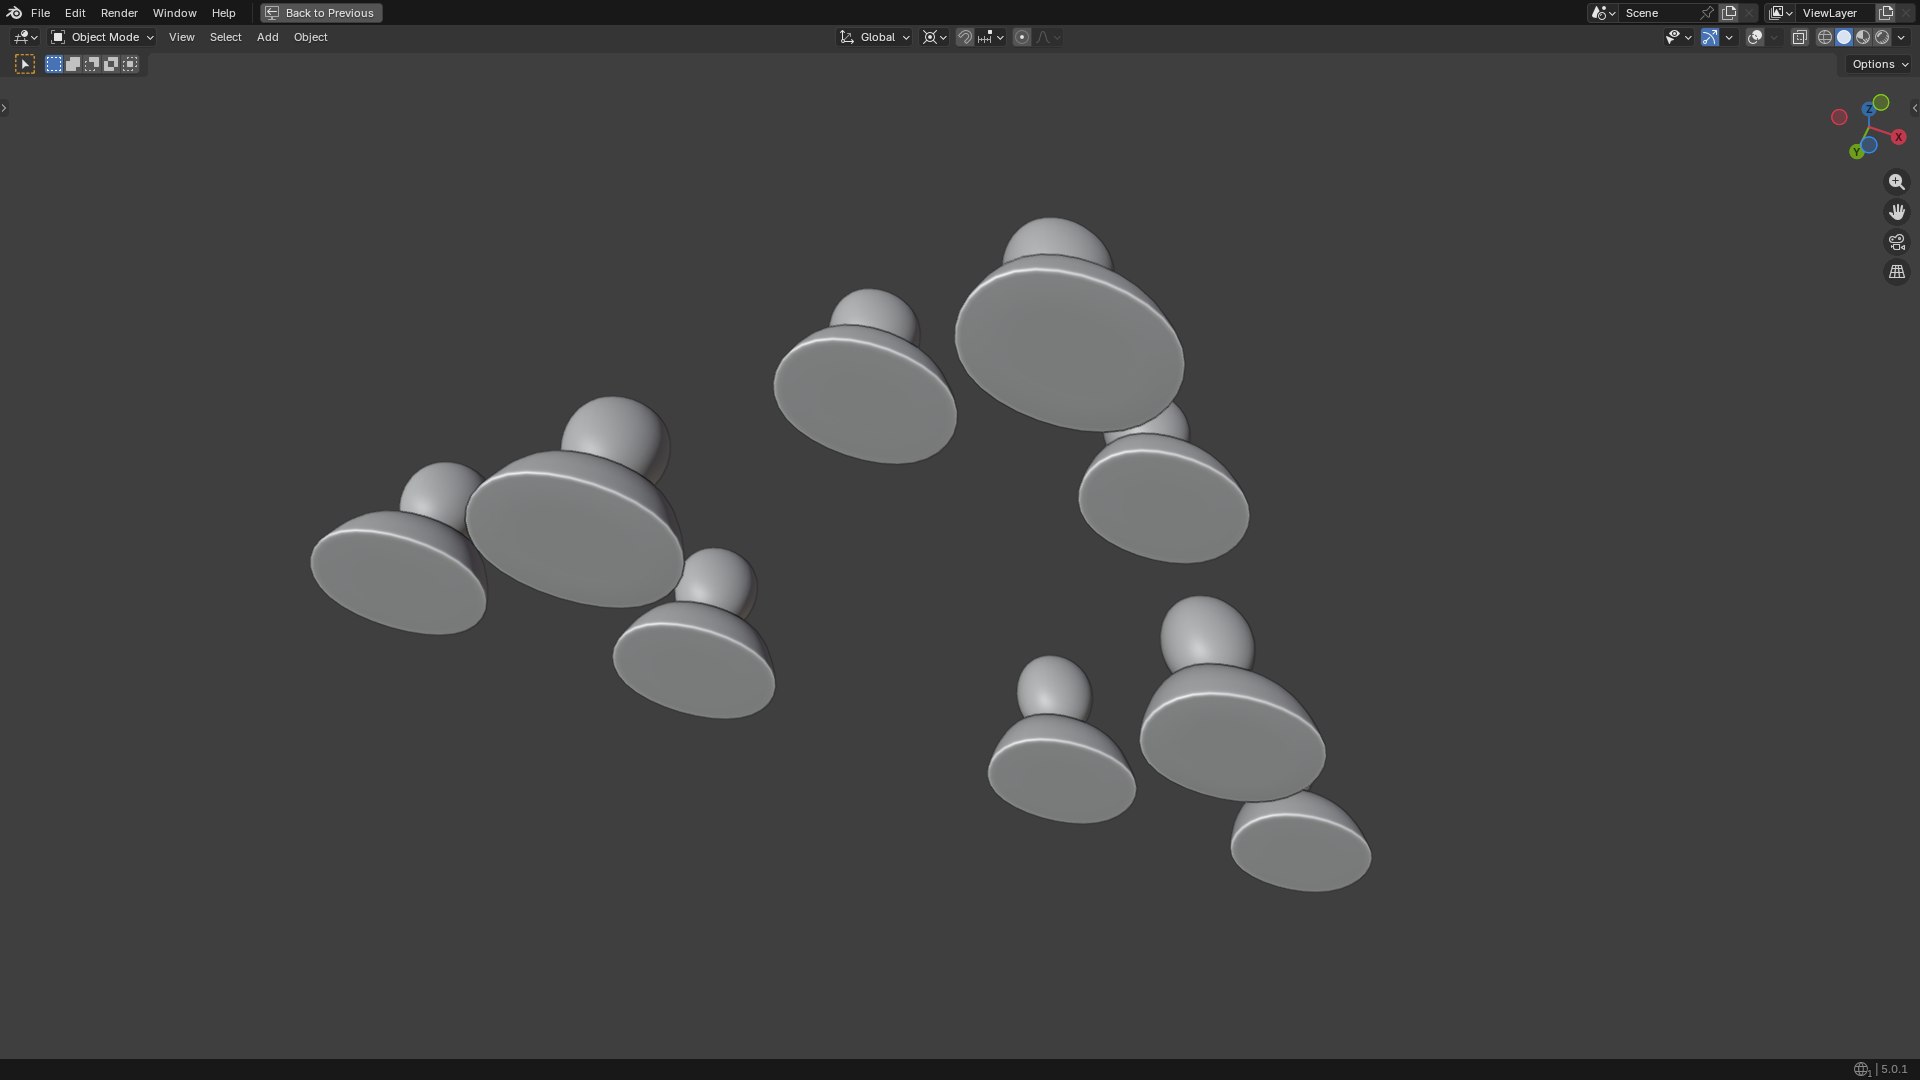Open the Render menu
This screenshot has height=1080, width=1920.
[x=119, y=13]
